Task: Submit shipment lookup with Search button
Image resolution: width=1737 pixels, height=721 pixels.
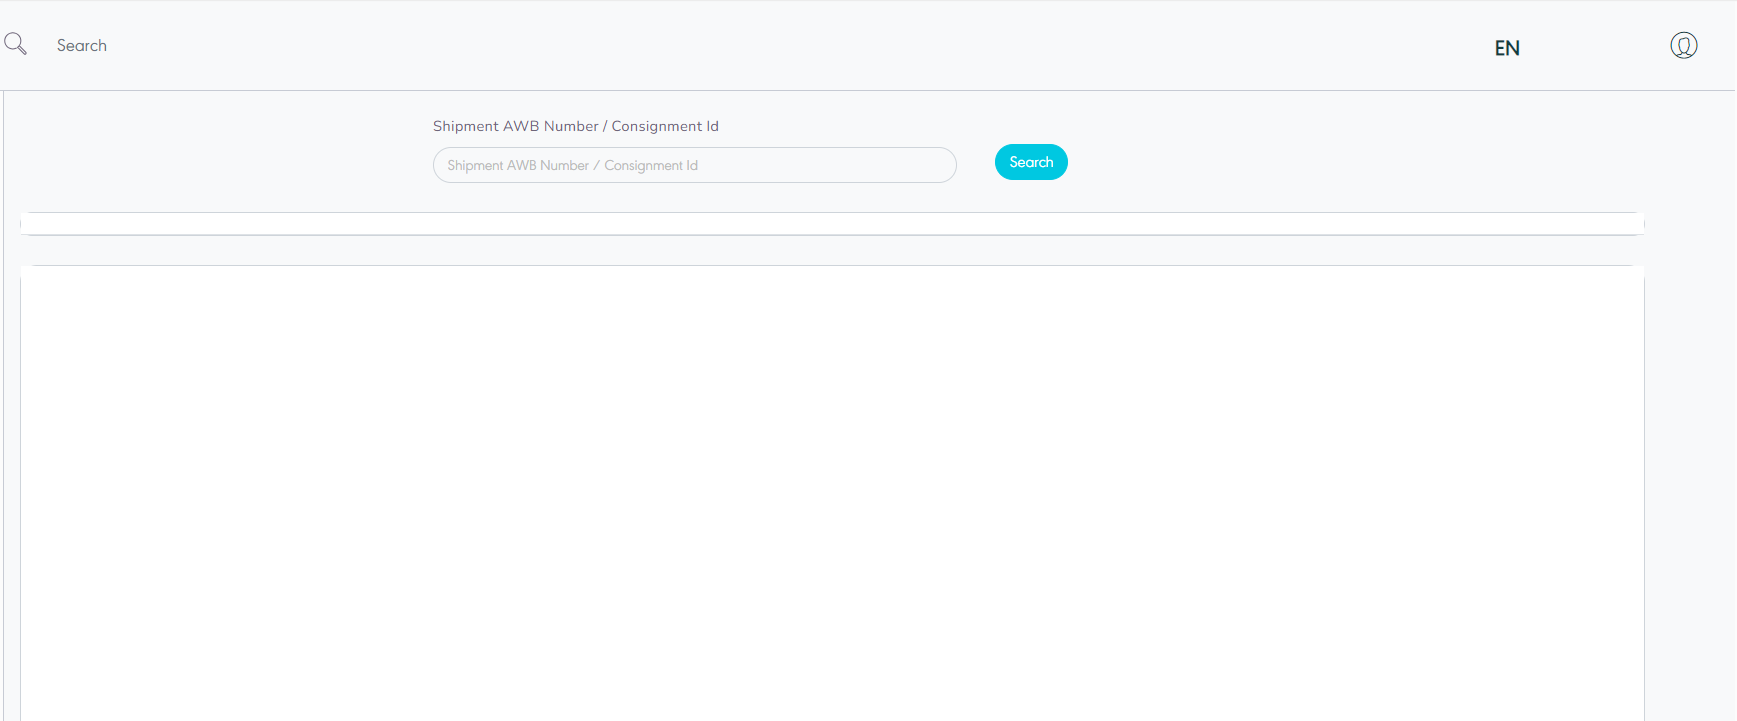Action: 1030,162
